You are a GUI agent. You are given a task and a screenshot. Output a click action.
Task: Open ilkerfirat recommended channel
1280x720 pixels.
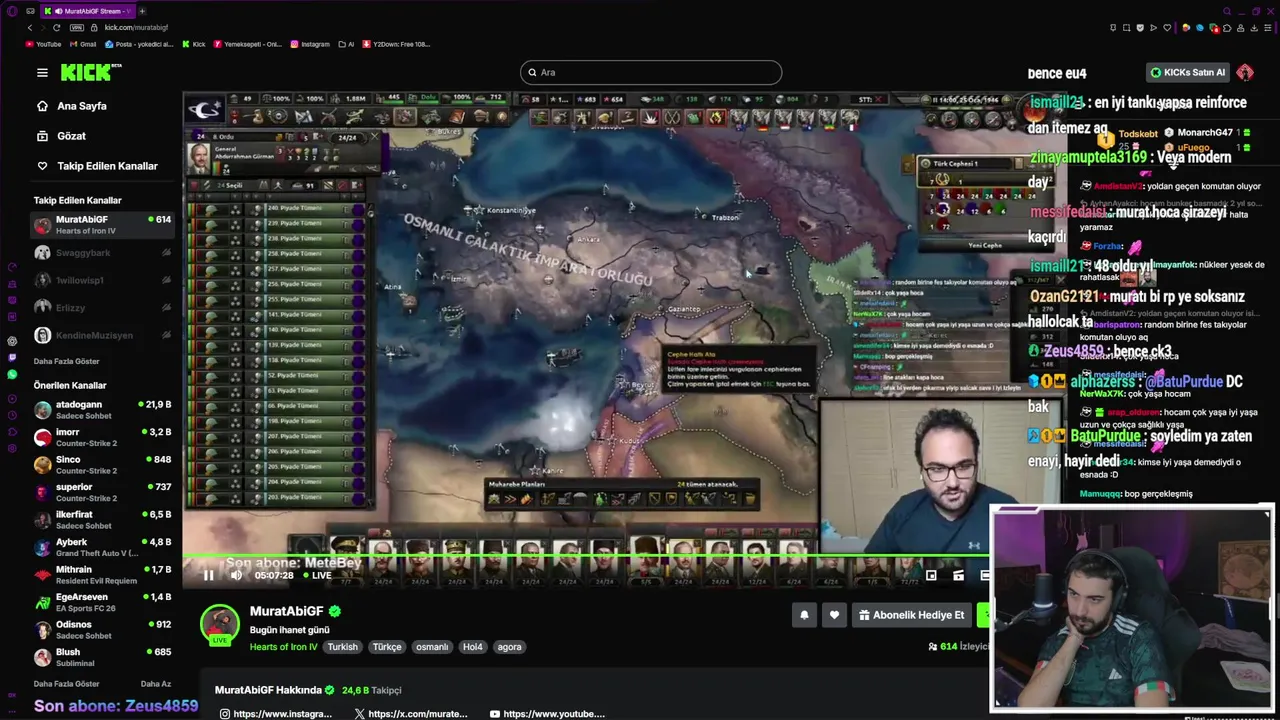point(102,520)
